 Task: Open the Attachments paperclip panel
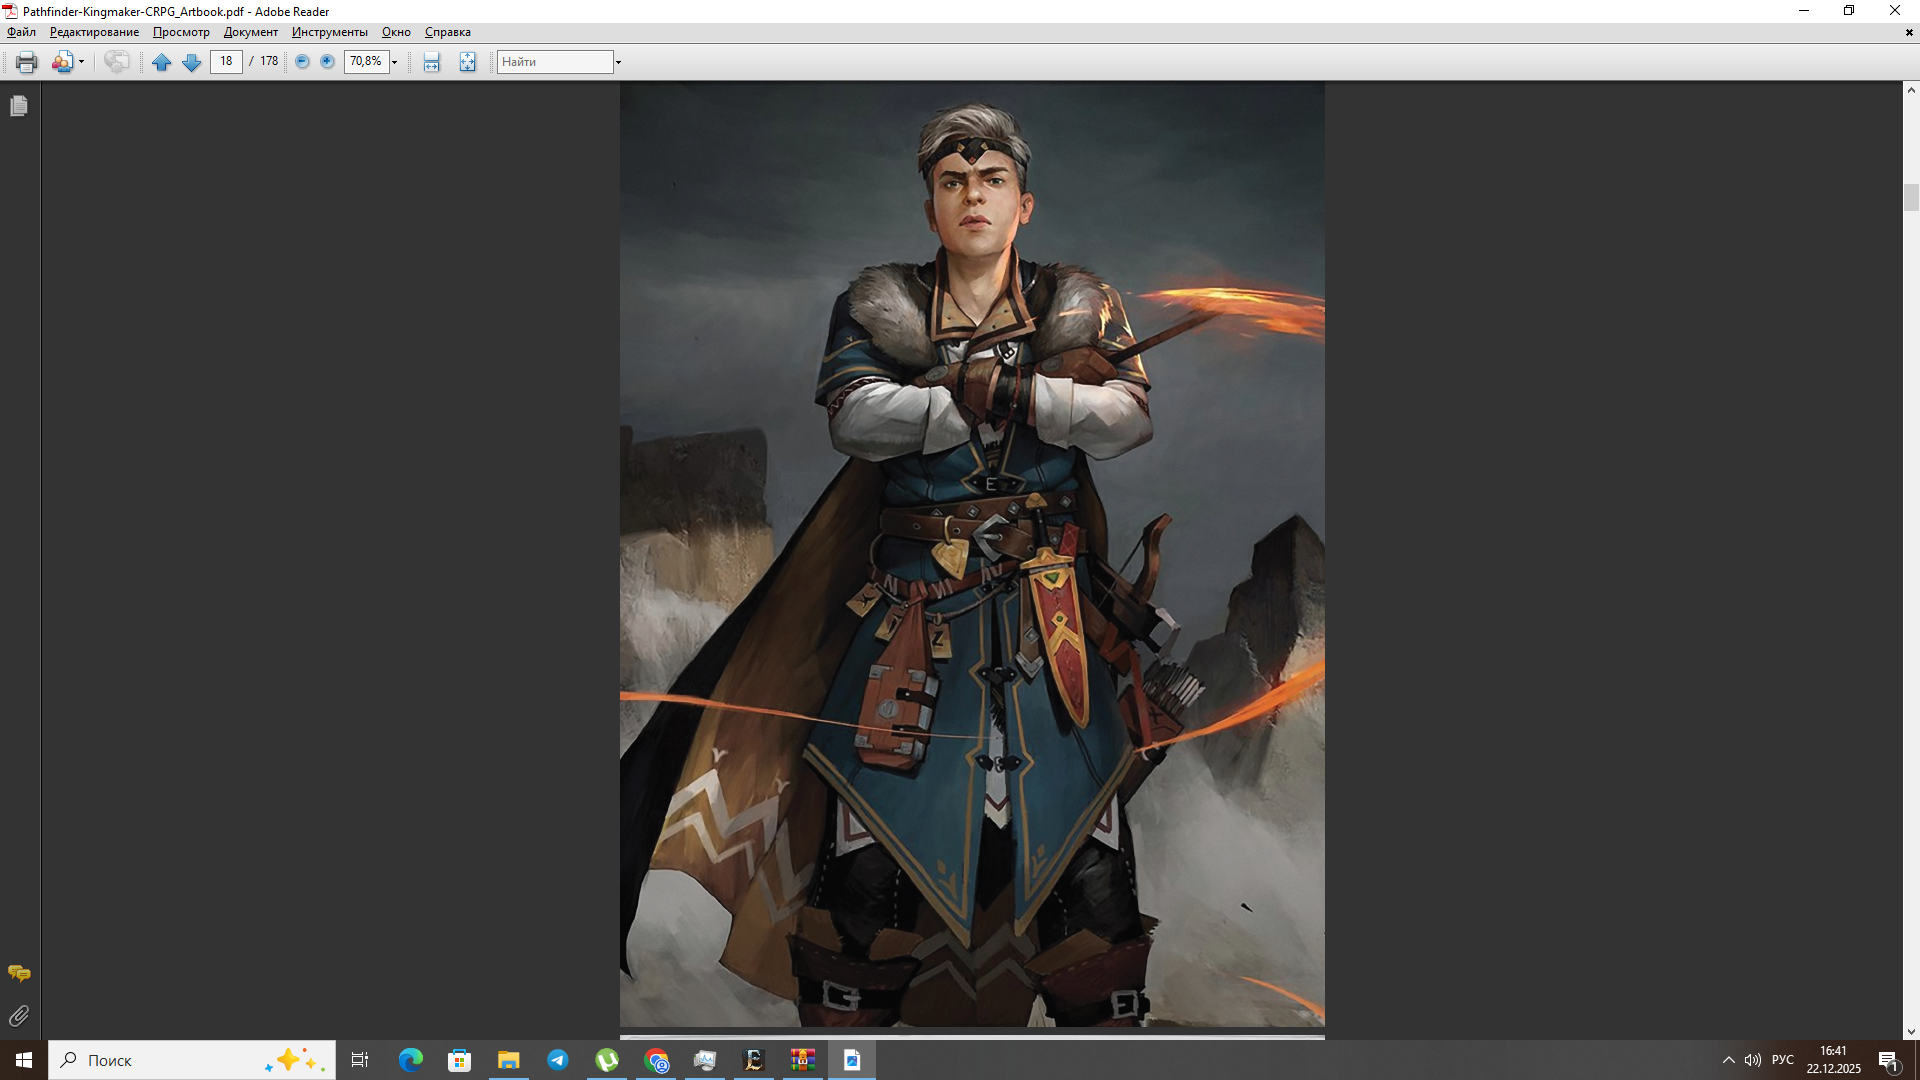click(19, 1016)
